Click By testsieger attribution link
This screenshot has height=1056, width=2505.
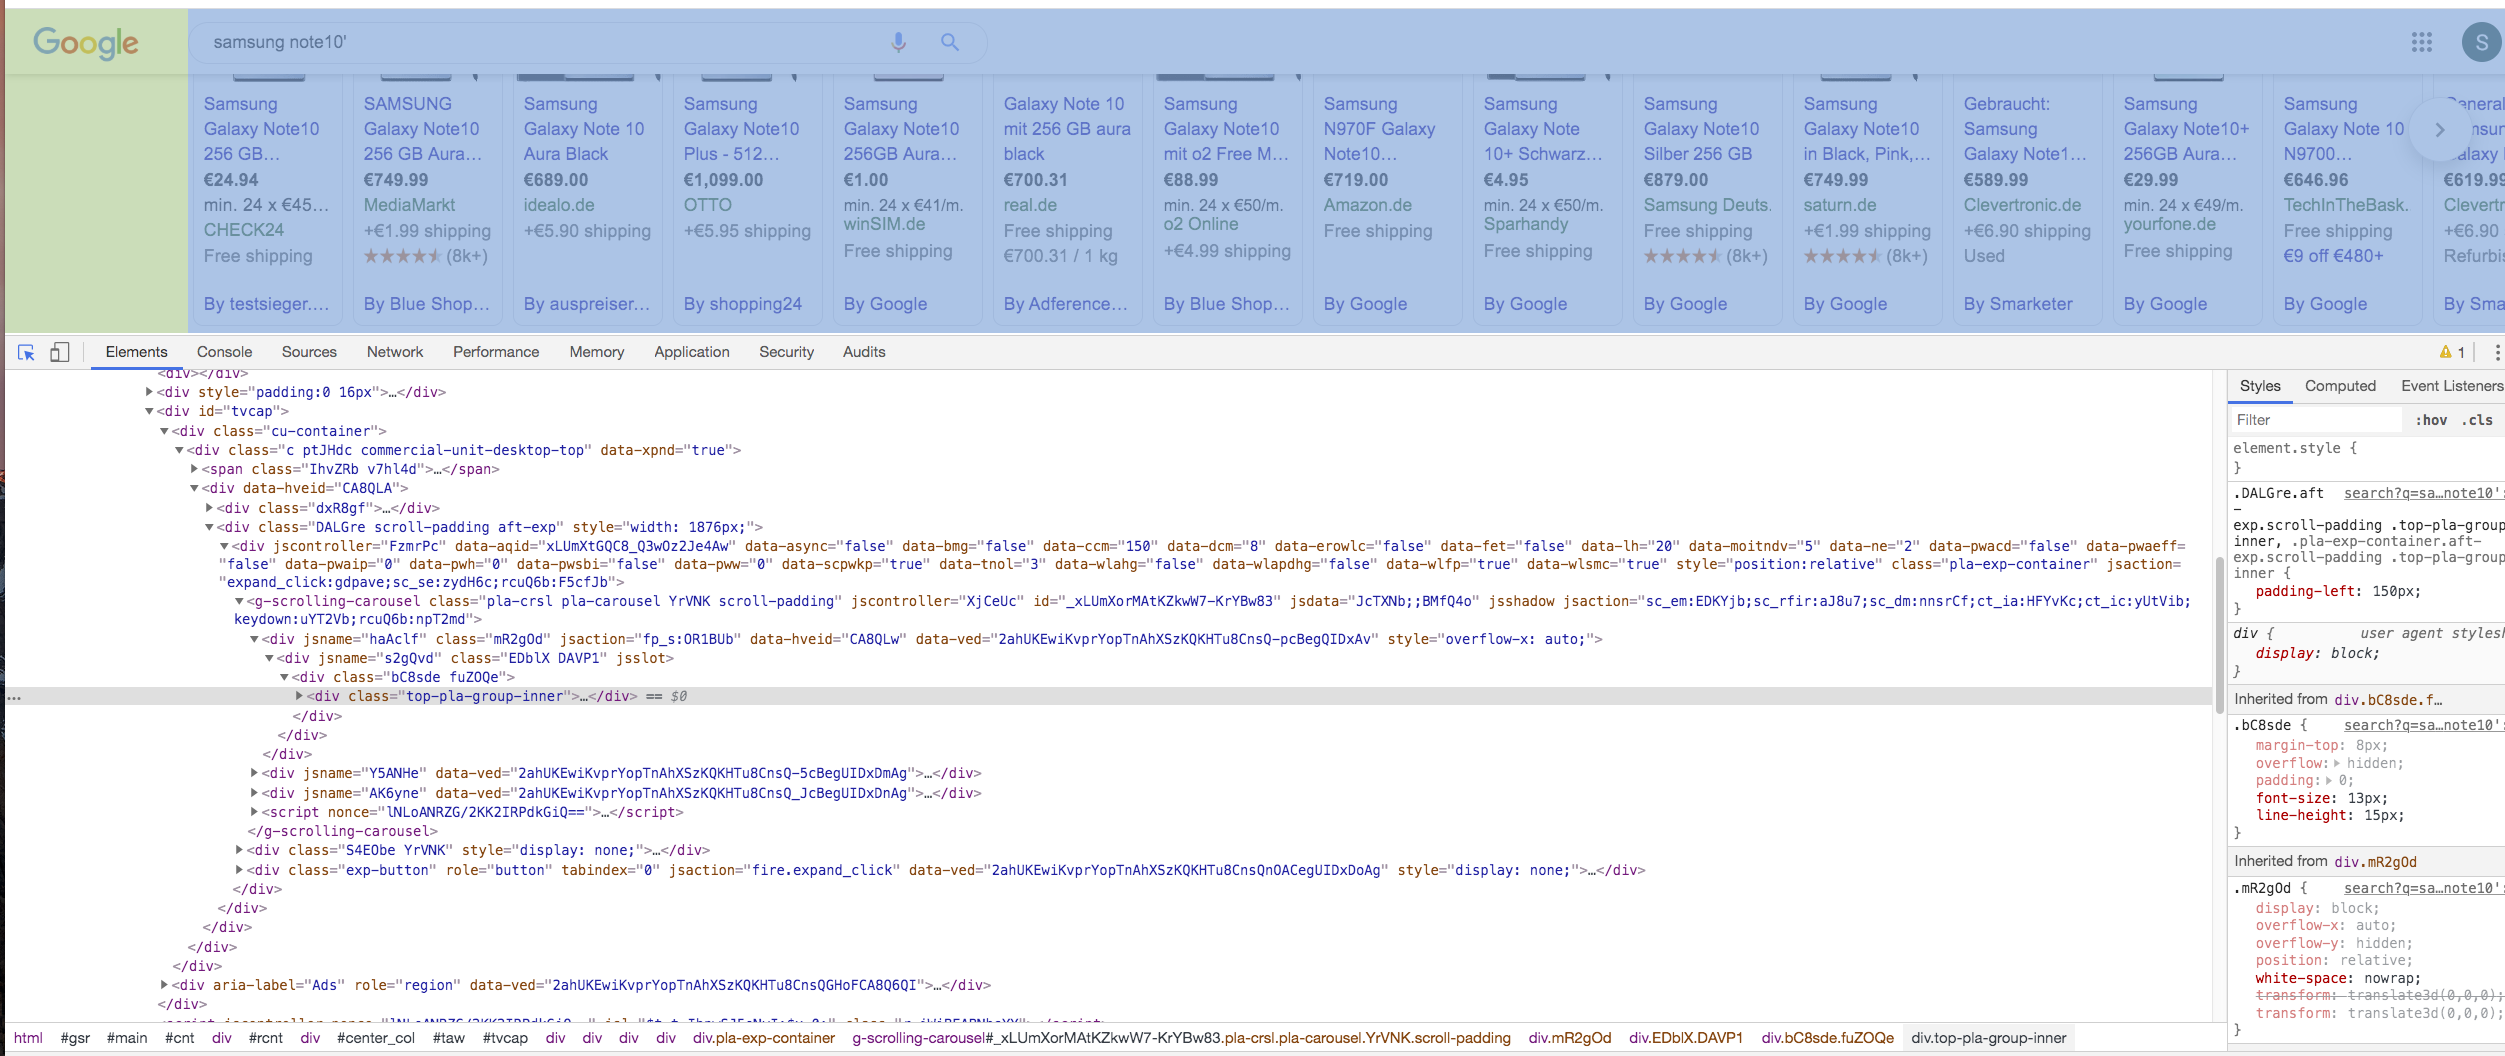click(266, 304)
